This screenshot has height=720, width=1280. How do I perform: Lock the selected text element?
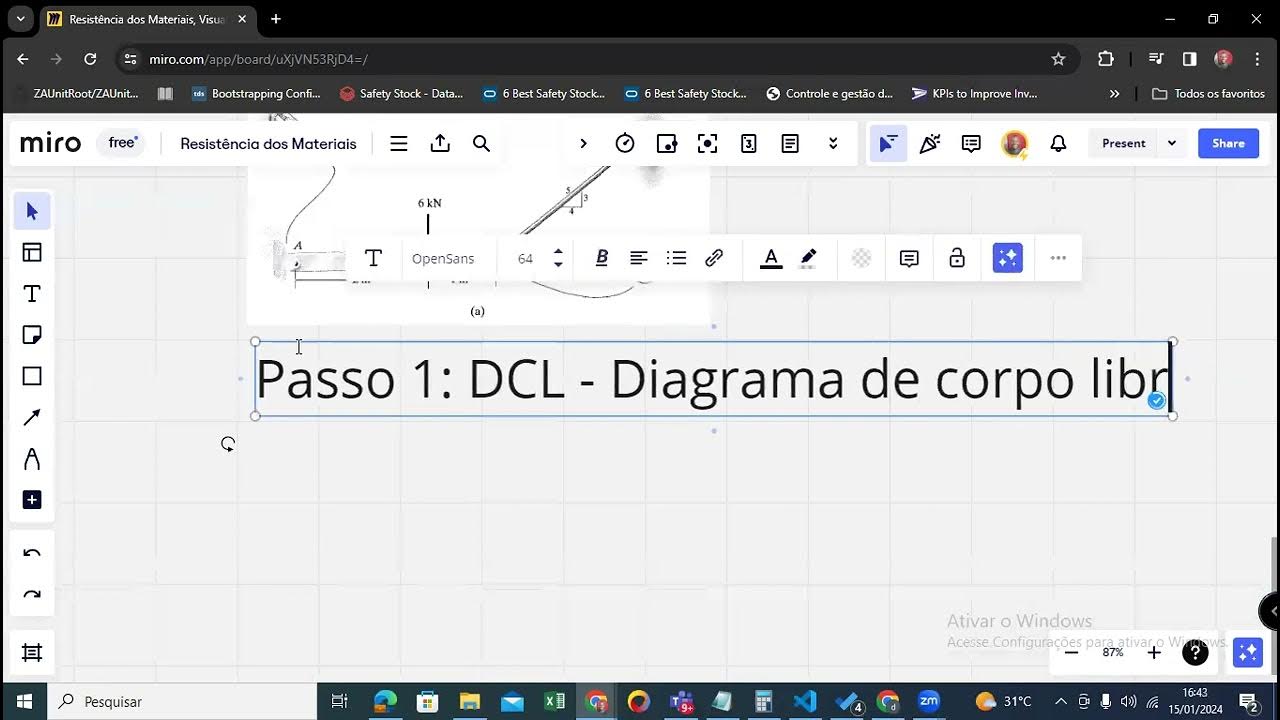(957, 258)
